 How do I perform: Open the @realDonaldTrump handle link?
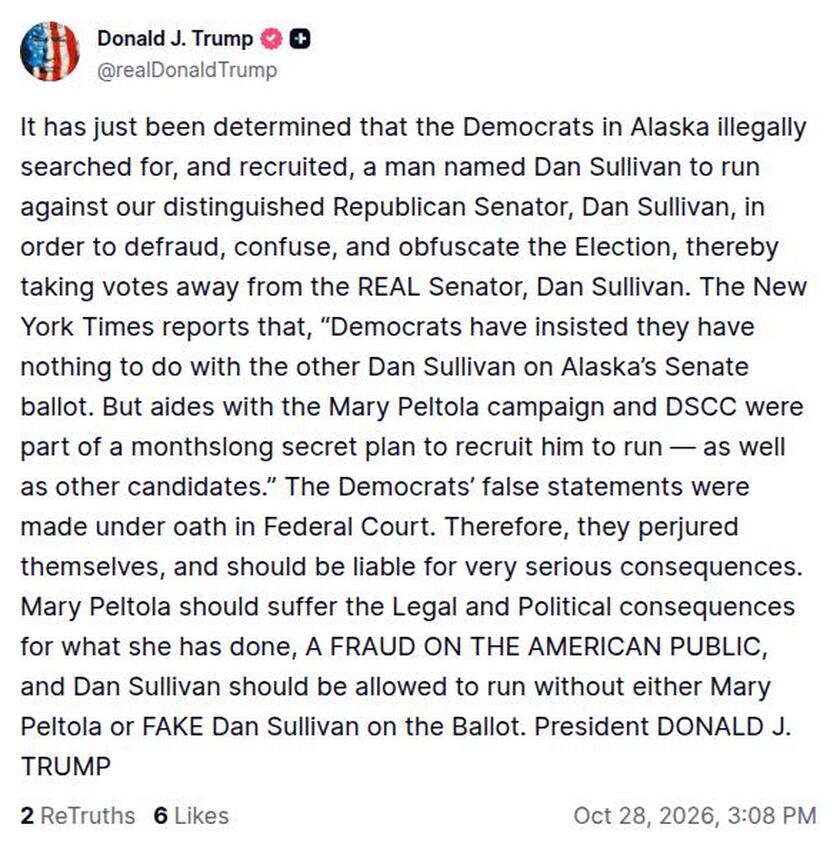[x=187, y=71]
